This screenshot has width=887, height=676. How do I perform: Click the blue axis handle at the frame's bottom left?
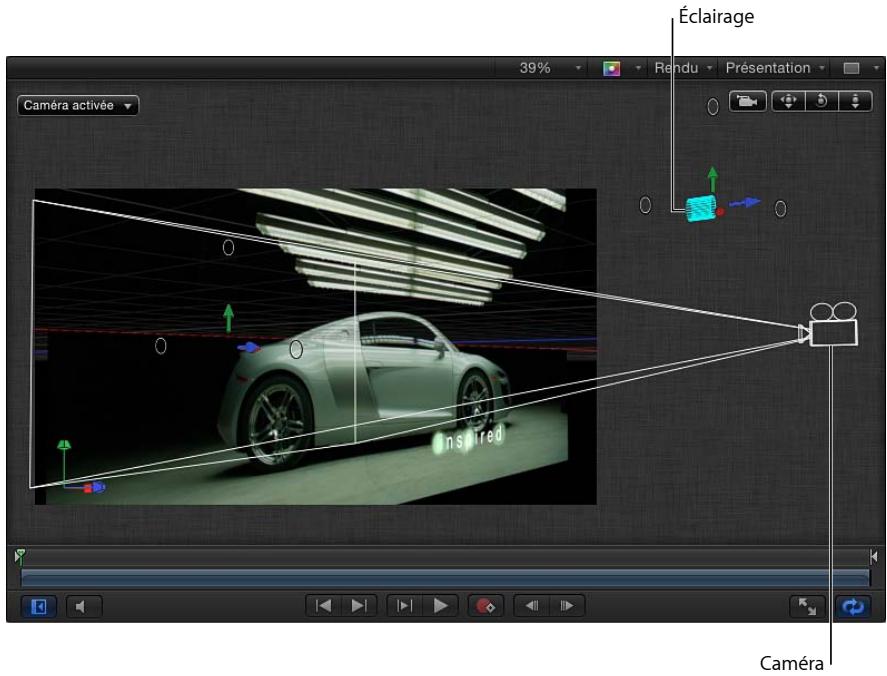[x=98, y=487]
